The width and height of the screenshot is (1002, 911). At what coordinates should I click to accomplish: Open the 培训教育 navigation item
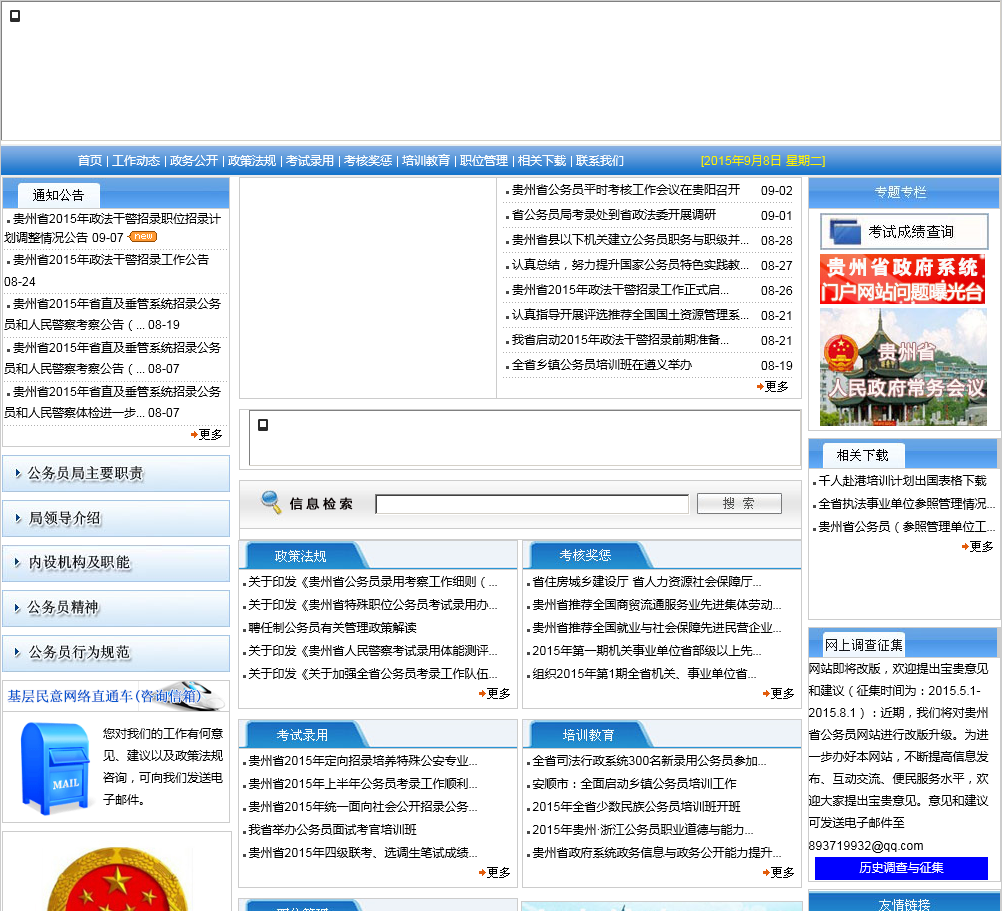pos(426,161)
